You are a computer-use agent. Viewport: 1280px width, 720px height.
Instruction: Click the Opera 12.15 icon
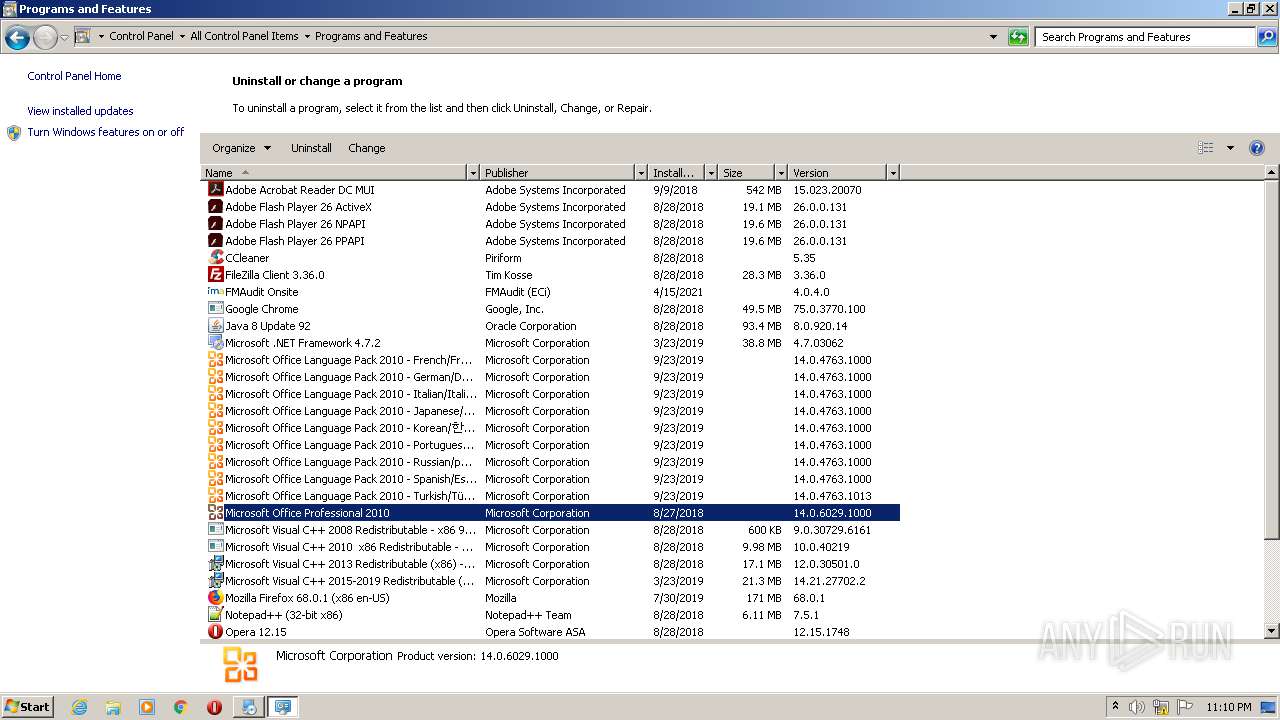coord(215,631)
